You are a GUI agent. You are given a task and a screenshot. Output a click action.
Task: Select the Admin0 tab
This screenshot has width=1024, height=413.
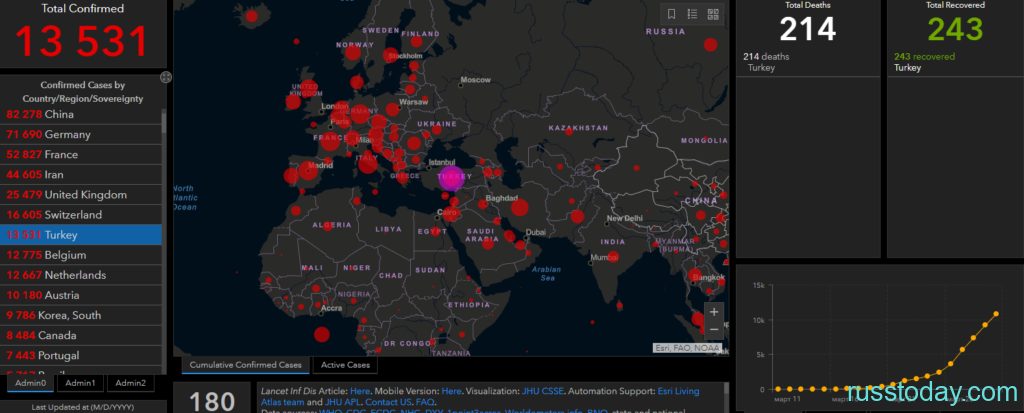pos(31,384)
